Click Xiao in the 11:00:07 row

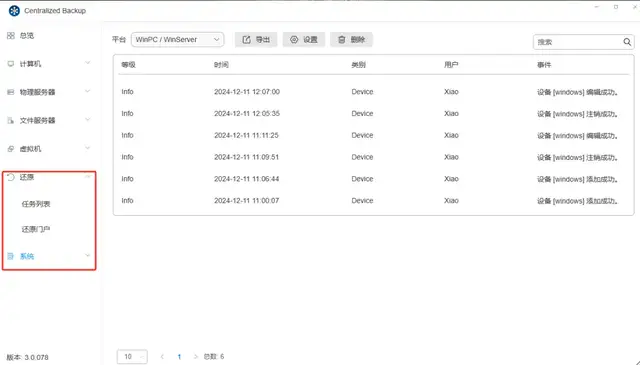451,201
